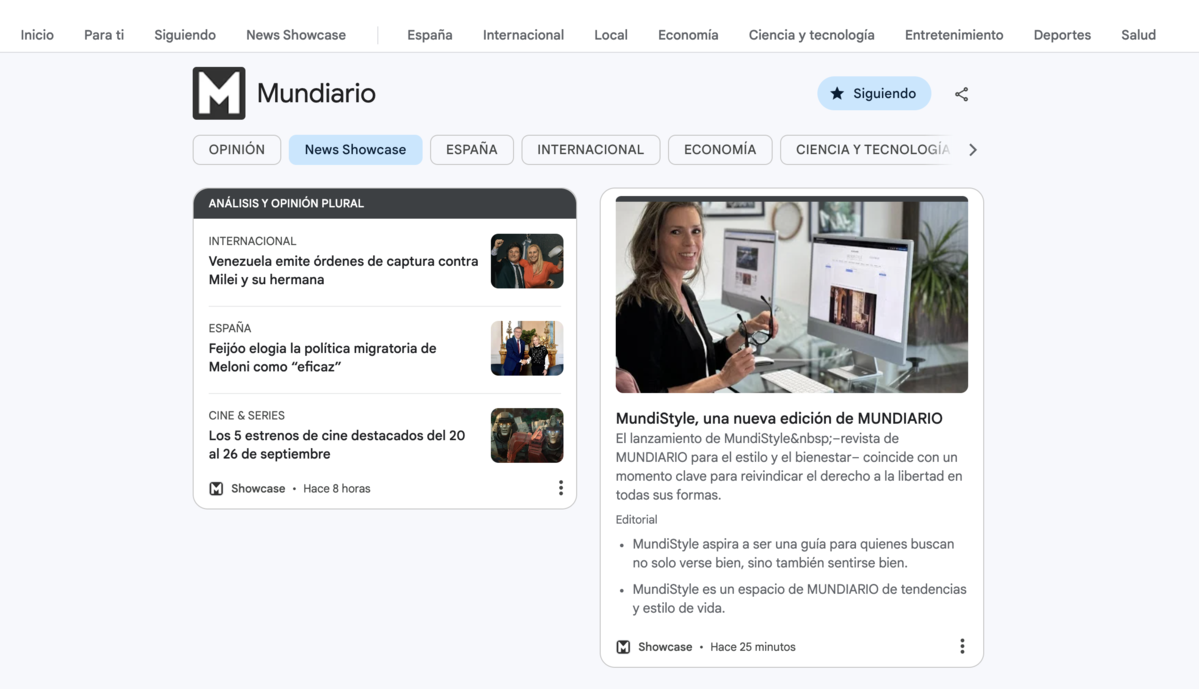Select the ESPAÑA chip
The image size is (1199, 689).
point(472,150)
